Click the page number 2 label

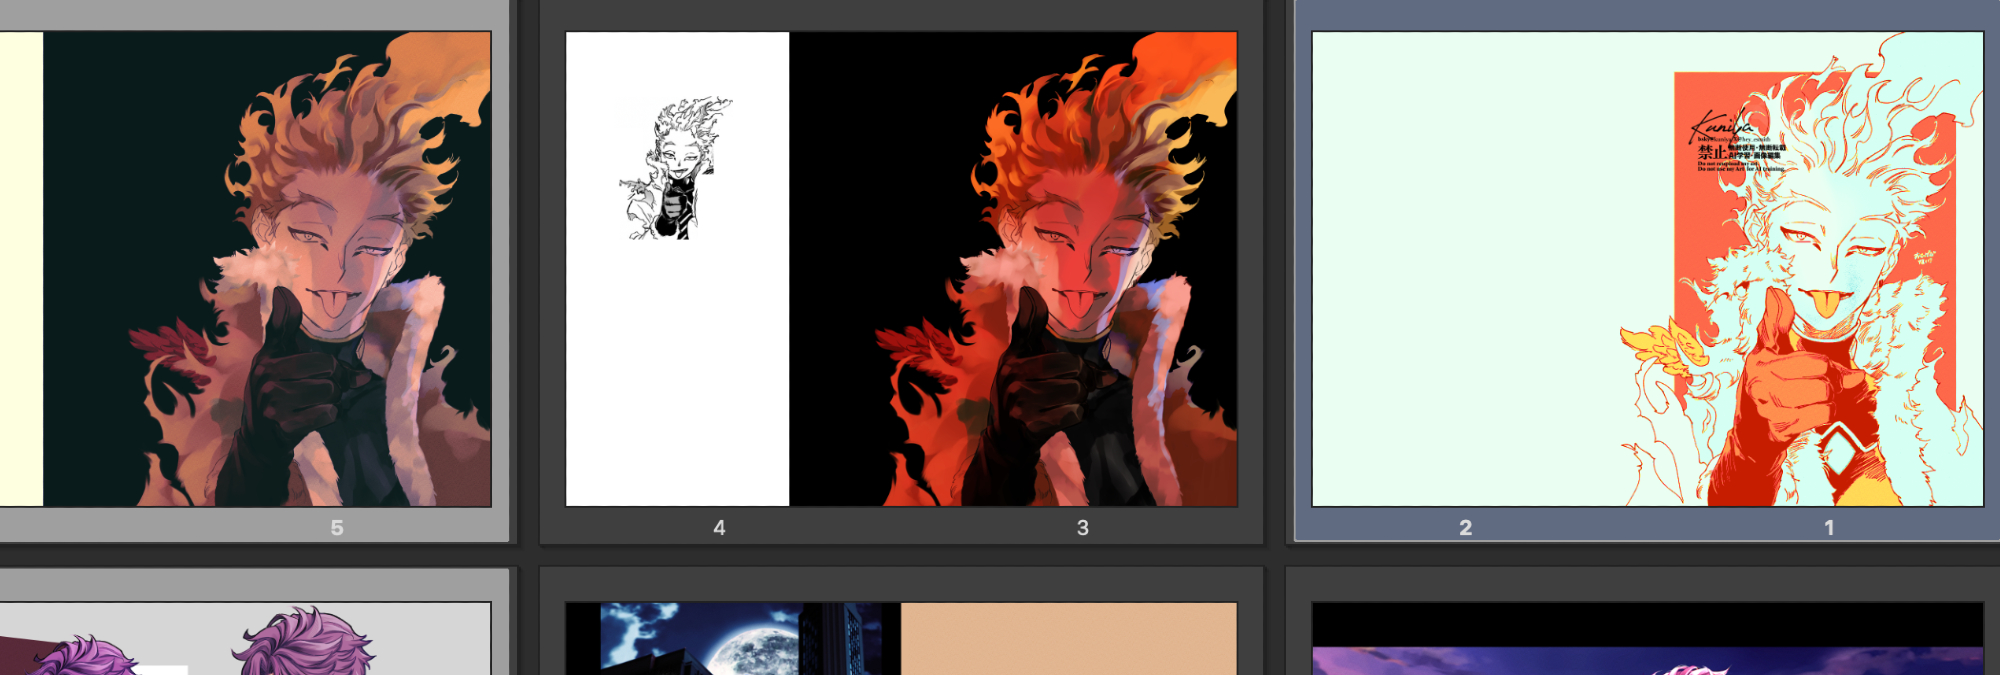[1465, 528]
